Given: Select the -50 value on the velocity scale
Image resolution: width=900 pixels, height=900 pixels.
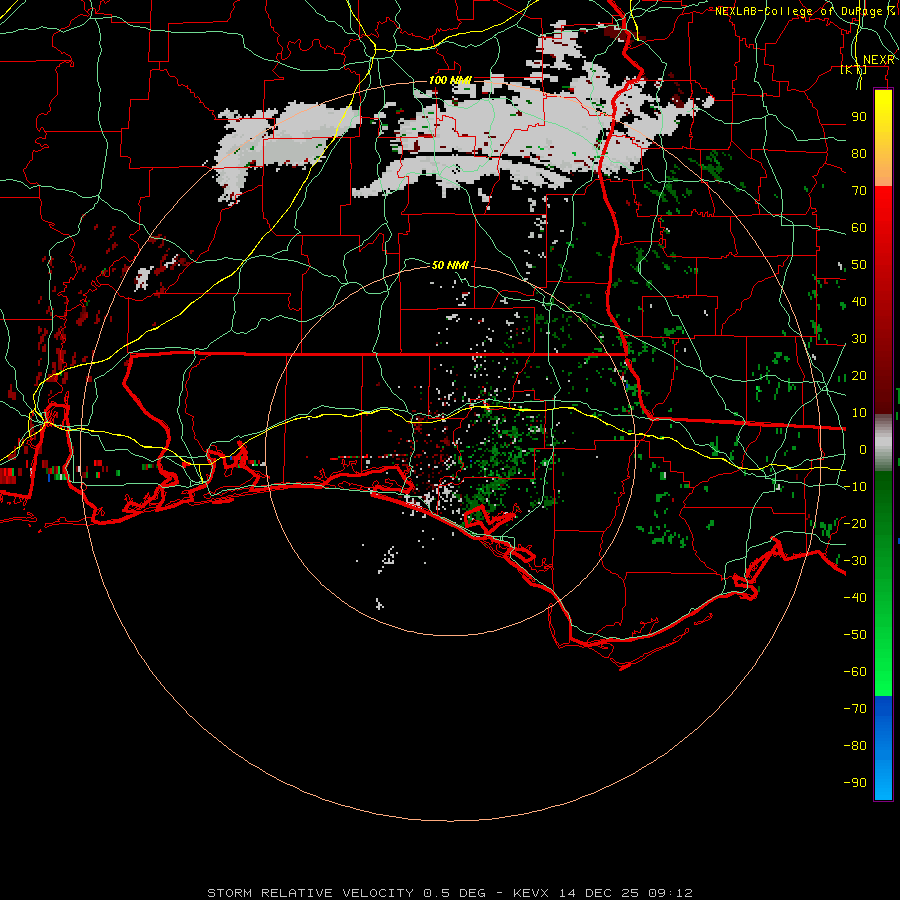Looking at the screenshot, I should click(855, 635).
